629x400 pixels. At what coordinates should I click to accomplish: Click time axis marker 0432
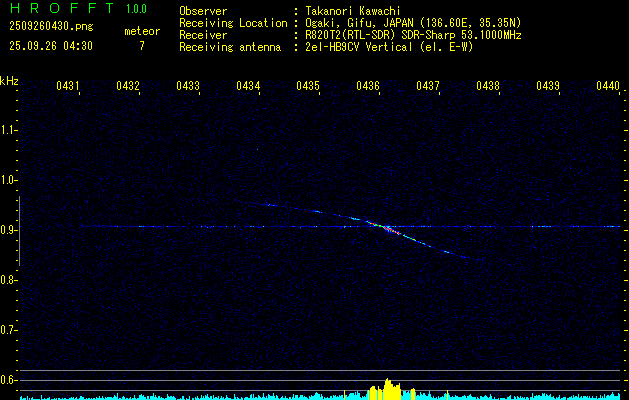128,85
